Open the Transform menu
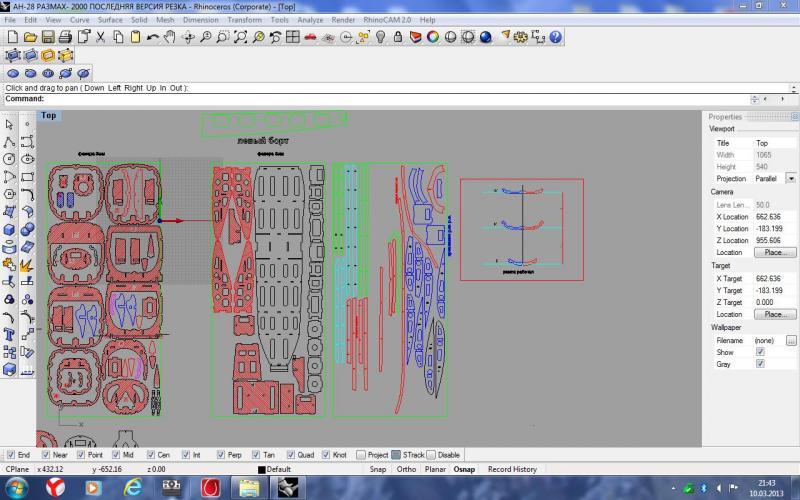This screenshot has height=500, width=800. (x=244, y=20)
